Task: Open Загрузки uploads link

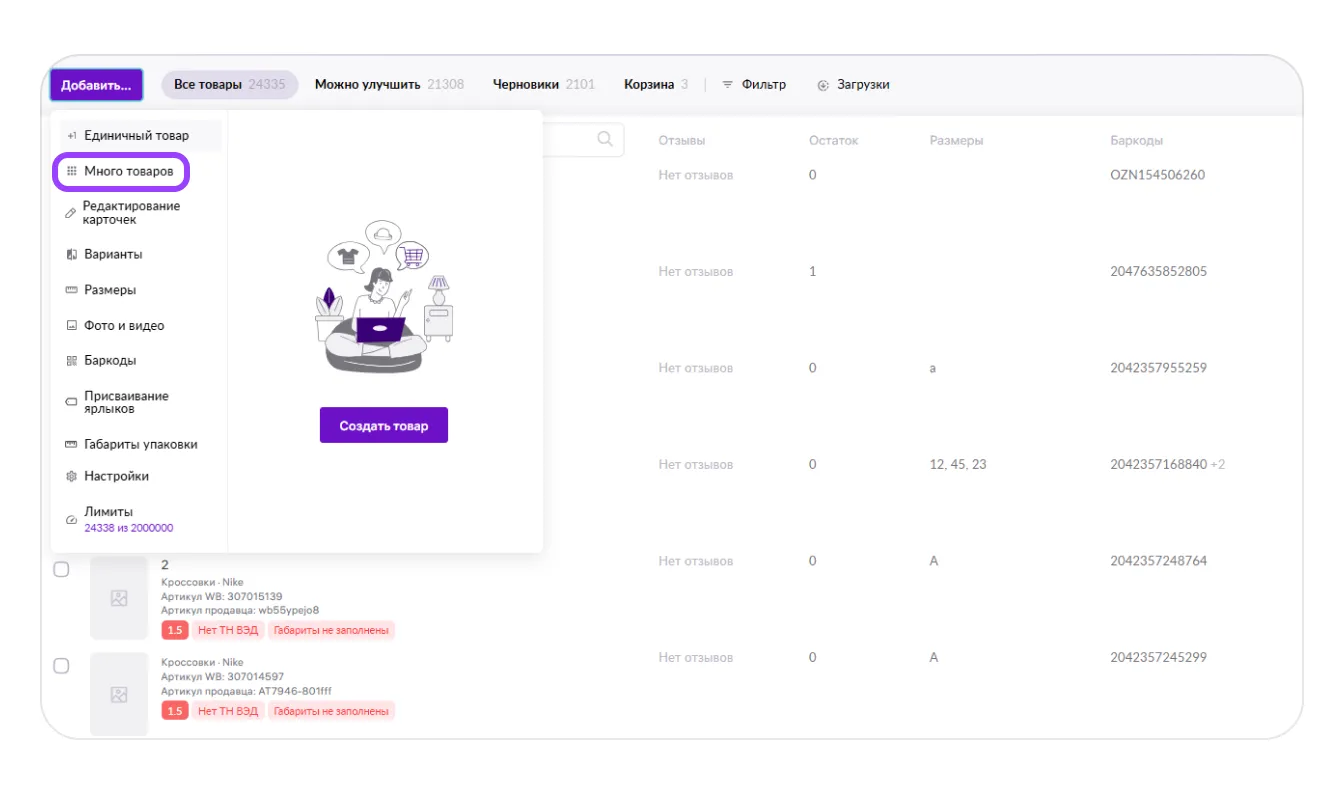Action: (x=853, y=85)
